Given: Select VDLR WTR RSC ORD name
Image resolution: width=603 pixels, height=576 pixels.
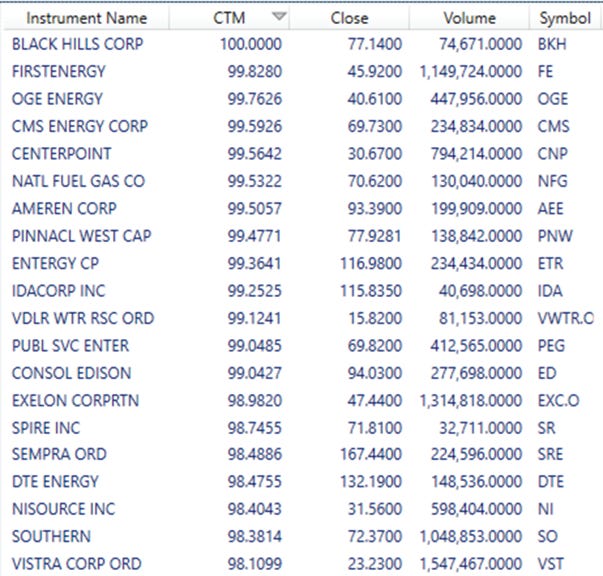Looking at the screenshot, I should (x=83, y=318).
